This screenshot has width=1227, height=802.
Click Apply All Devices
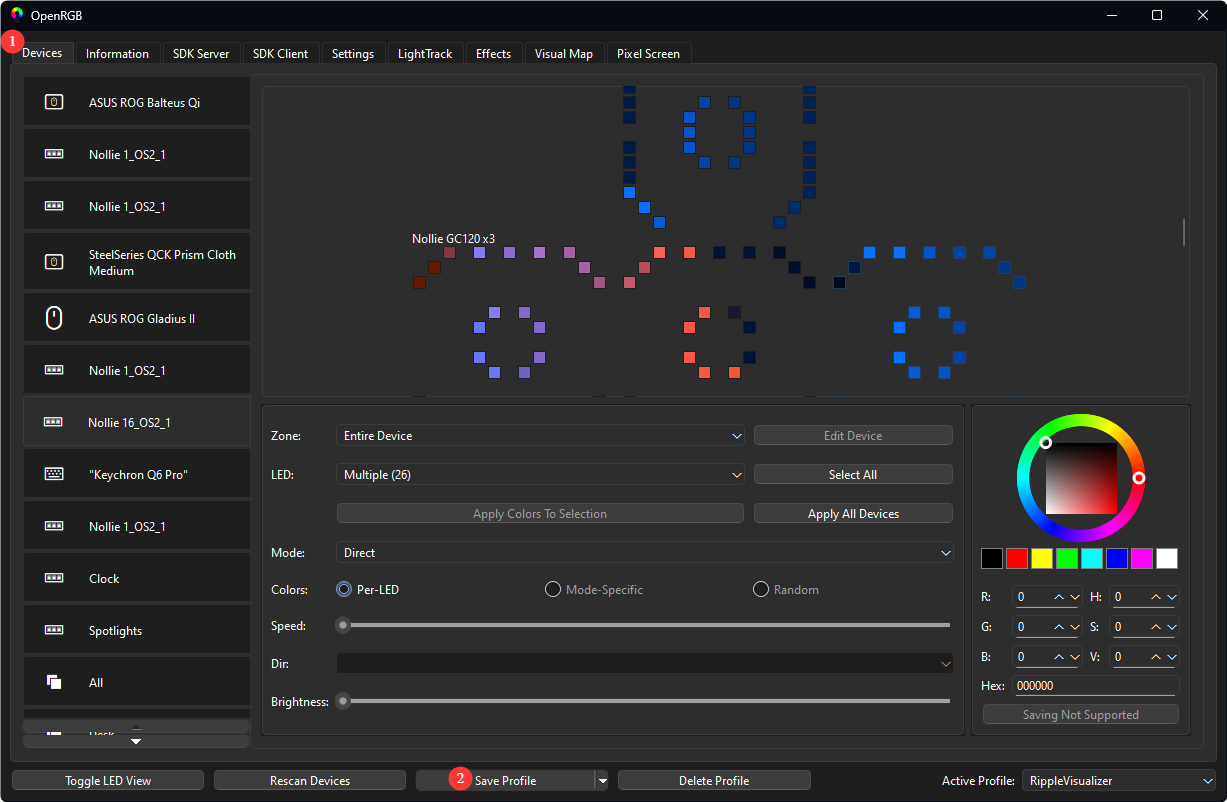tap(853, 513)
